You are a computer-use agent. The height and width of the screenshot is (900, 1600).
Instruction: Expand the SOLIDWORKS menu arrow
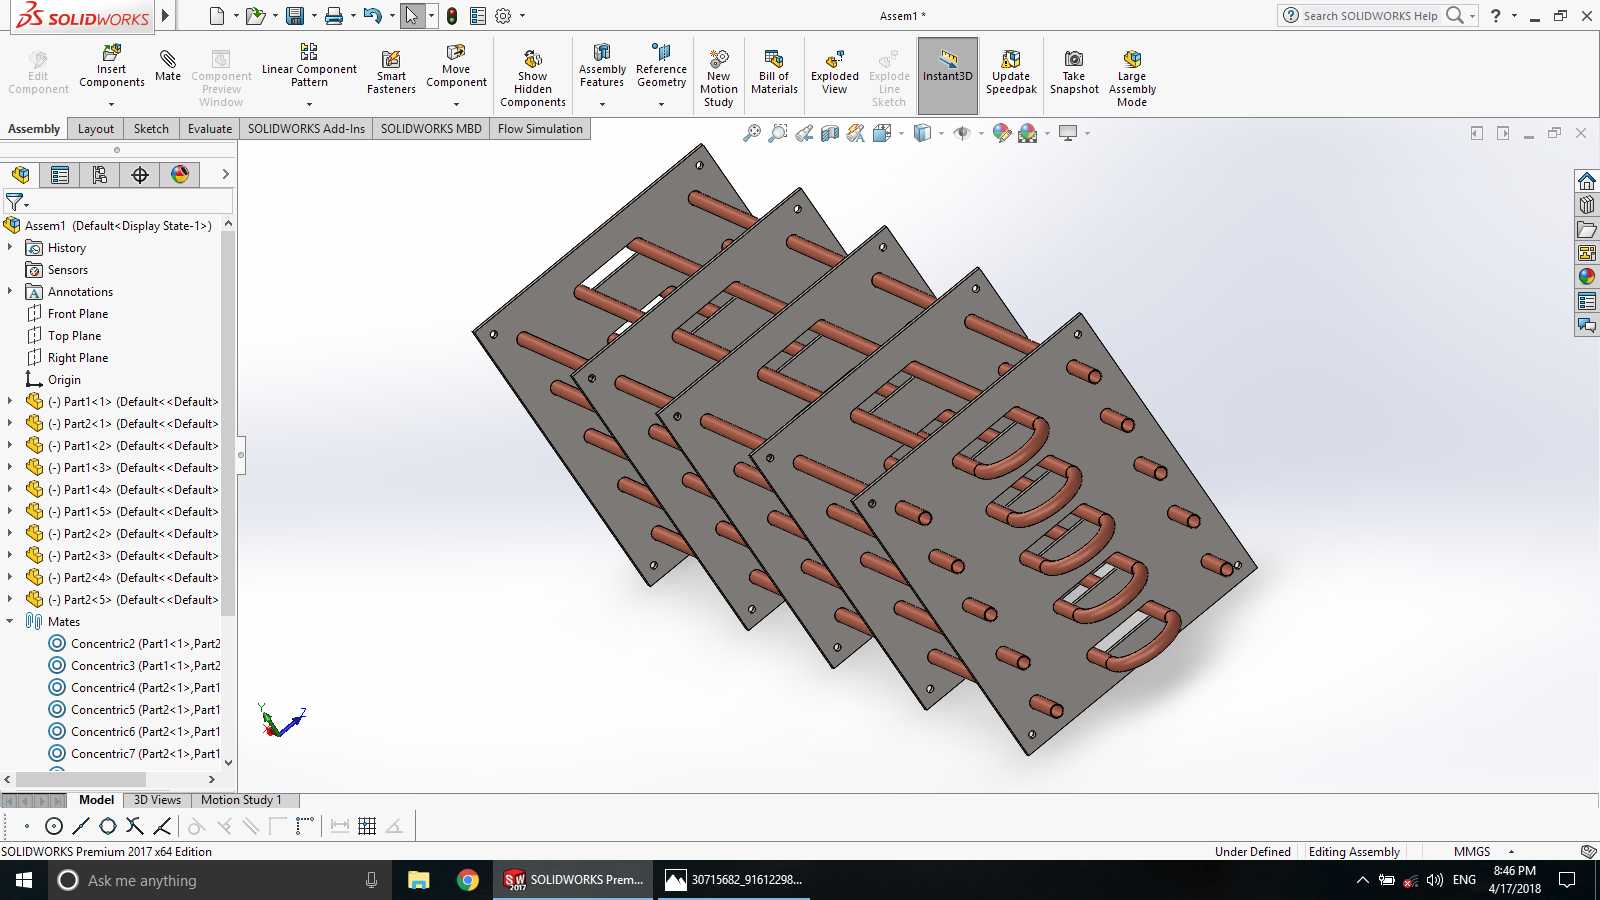tap(166, 15)
